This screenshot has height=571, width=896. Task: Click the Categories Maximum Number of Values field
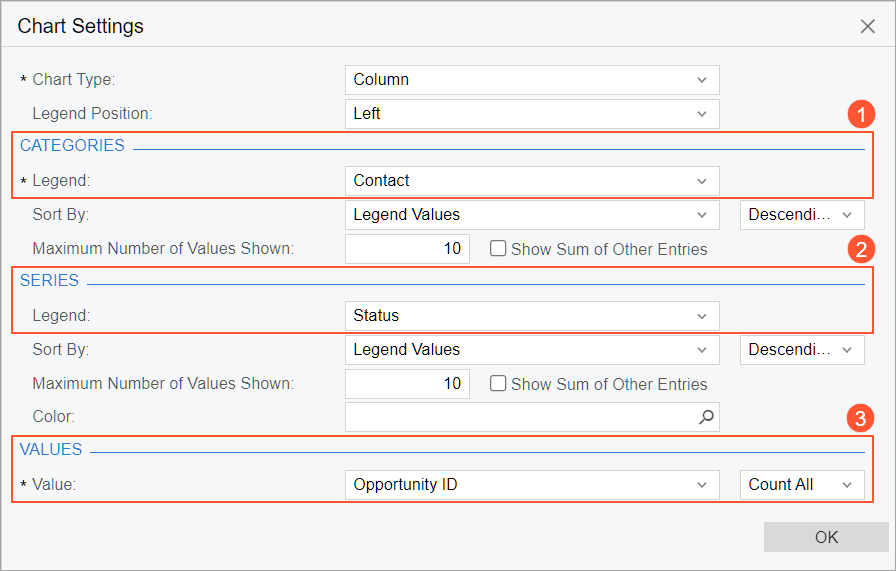[x=407, y=249]
